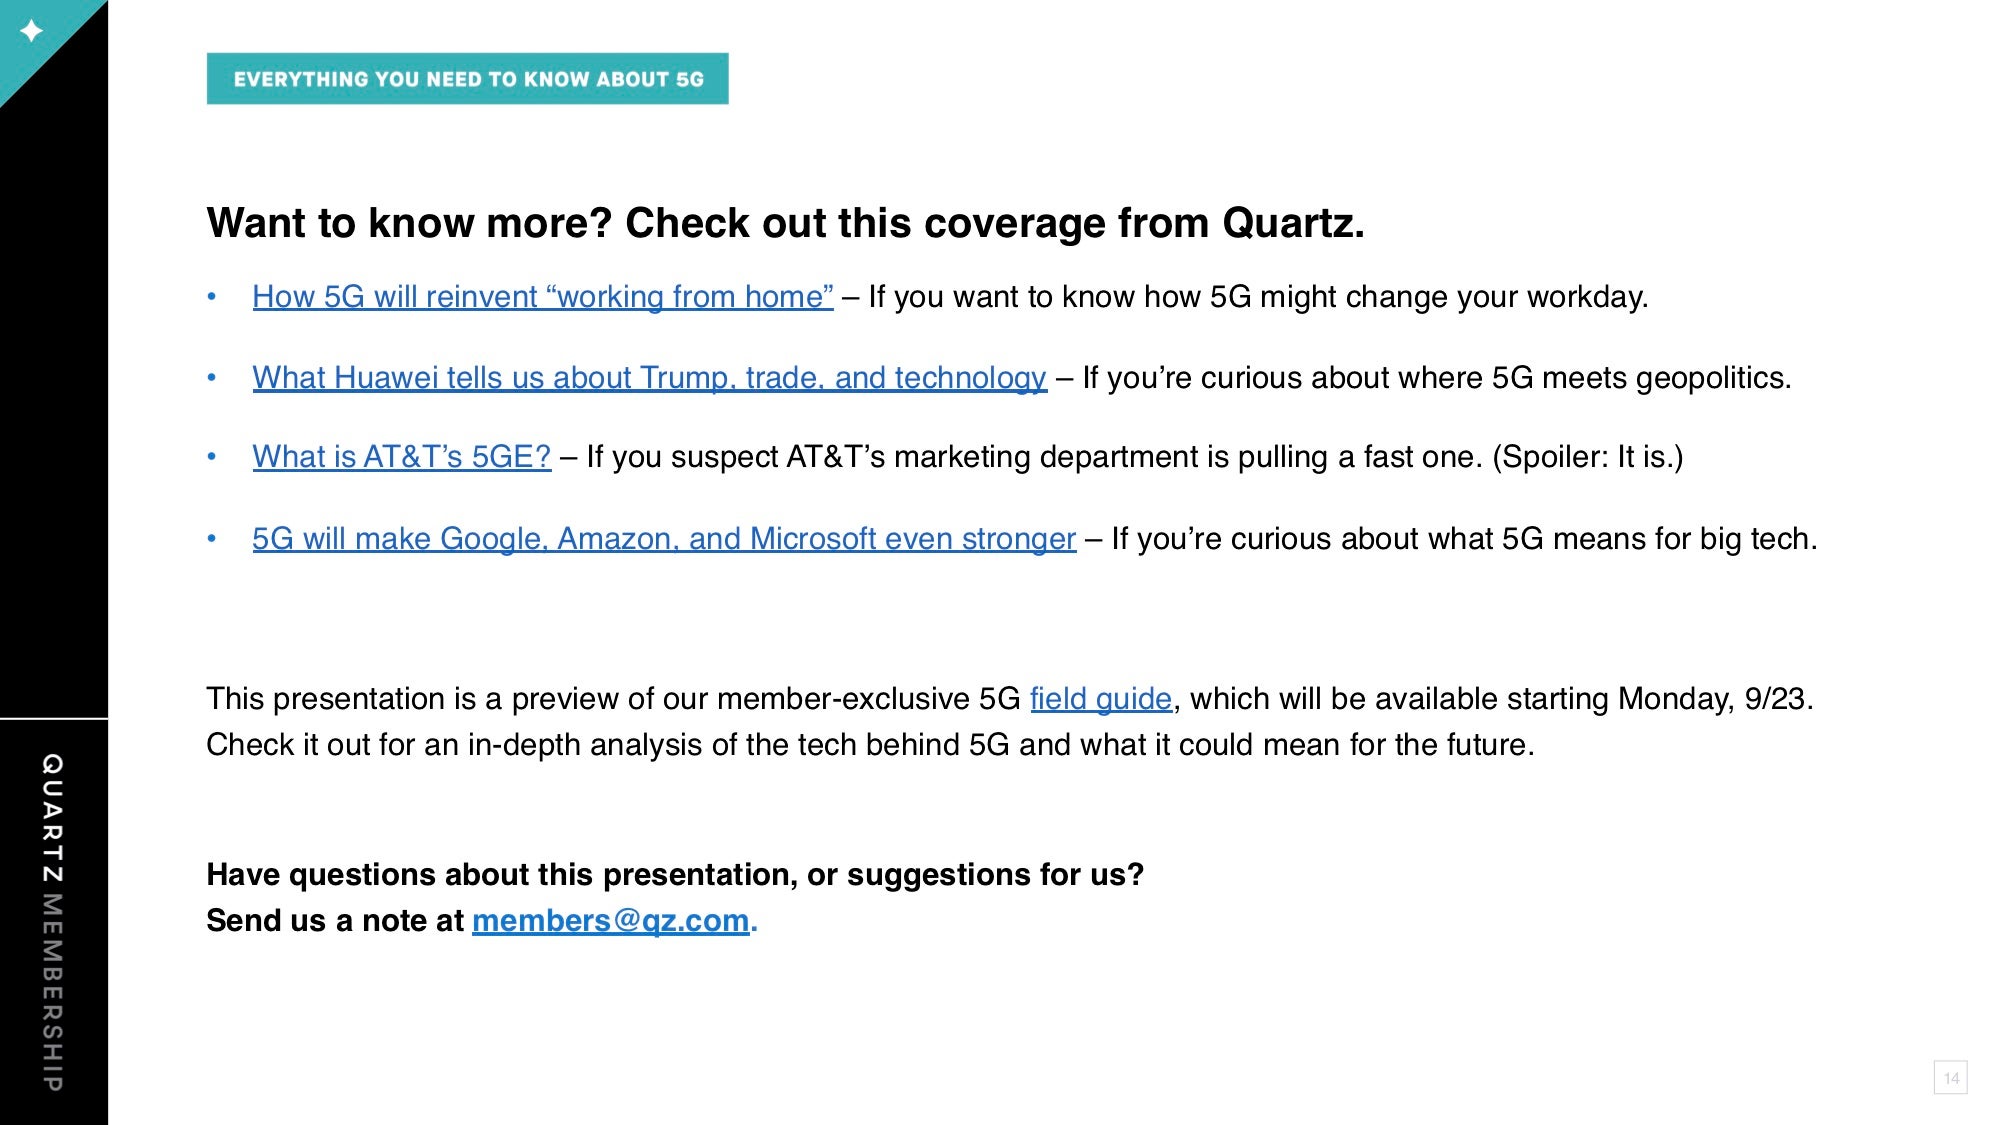Click the '5G meets geopolitics' description text

pyautogui.click(x=1437, y=378)
